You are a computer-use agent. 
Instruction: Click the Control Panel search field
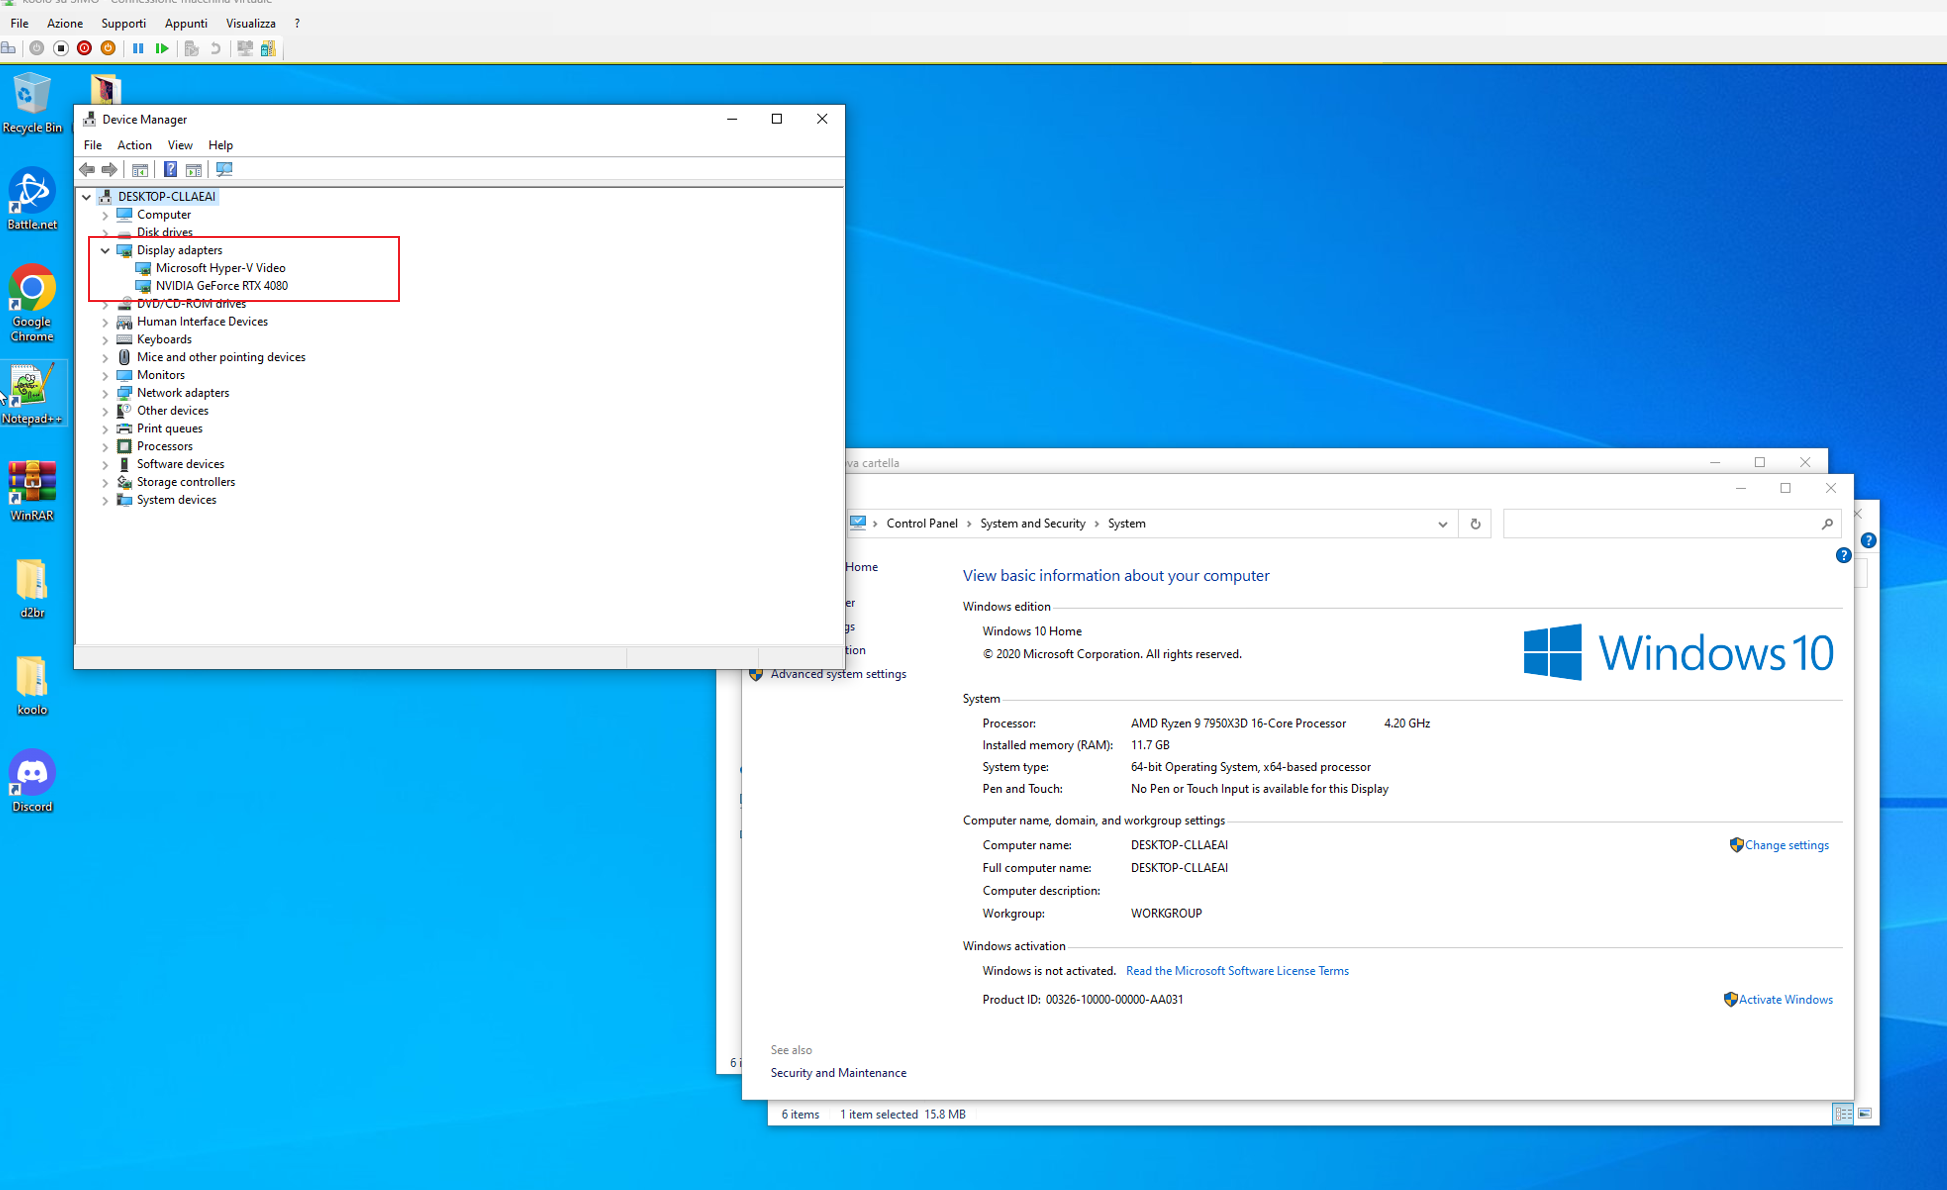[x=1660, y=524]
